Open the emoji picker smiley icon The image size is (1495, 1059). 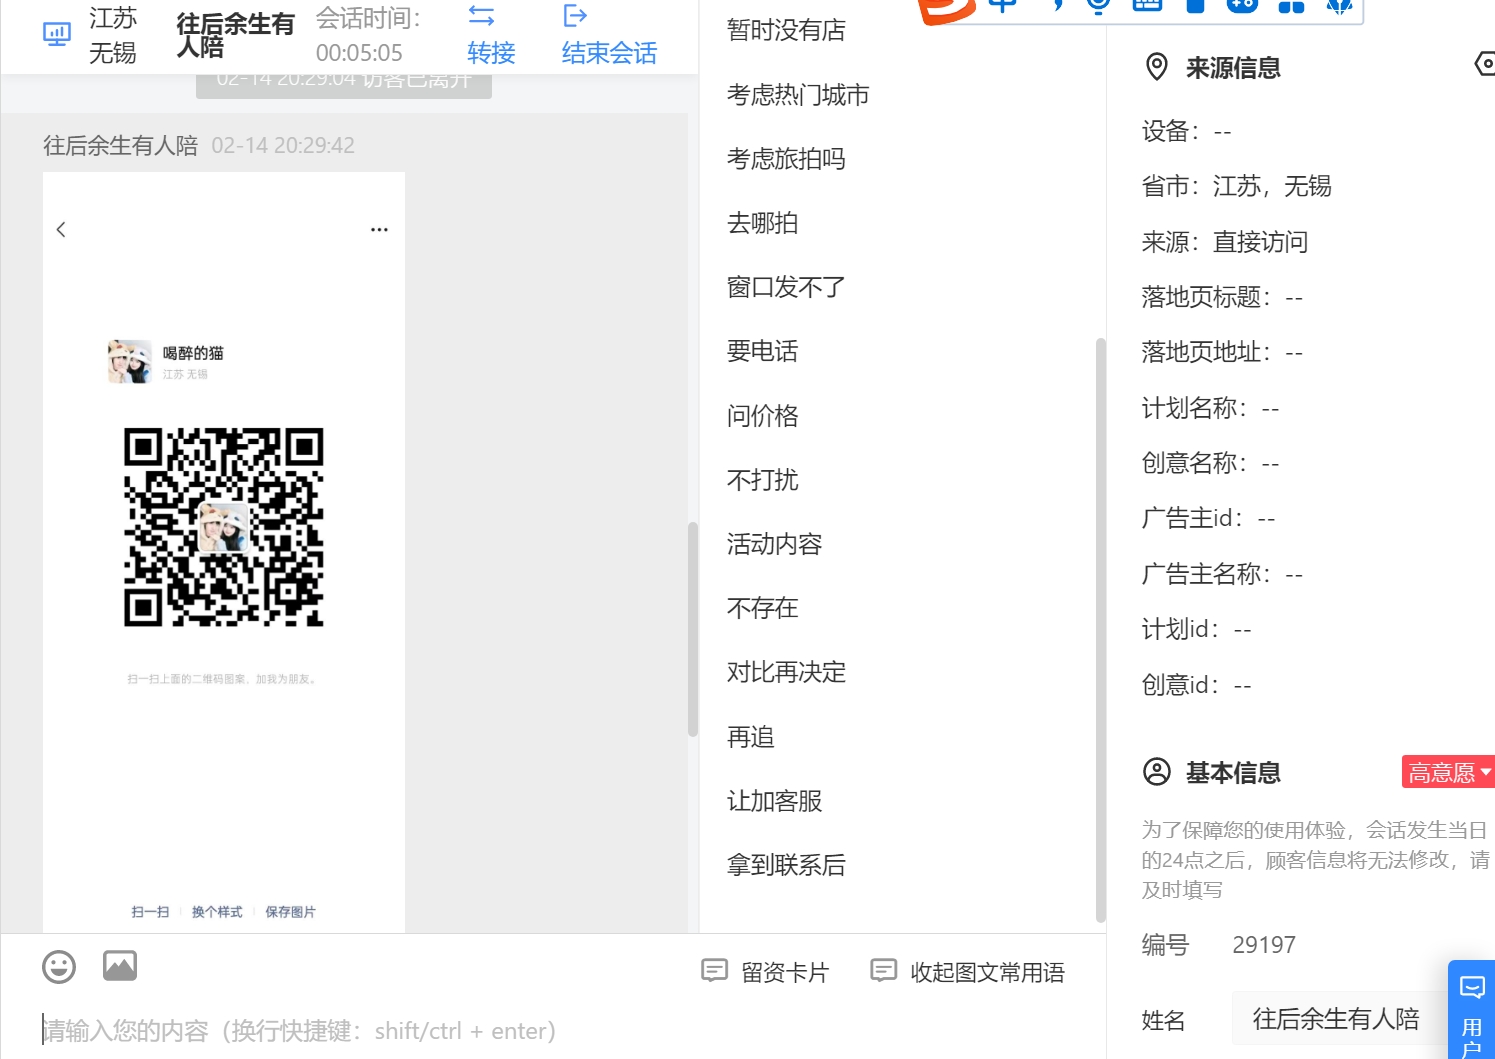point(59,967)
